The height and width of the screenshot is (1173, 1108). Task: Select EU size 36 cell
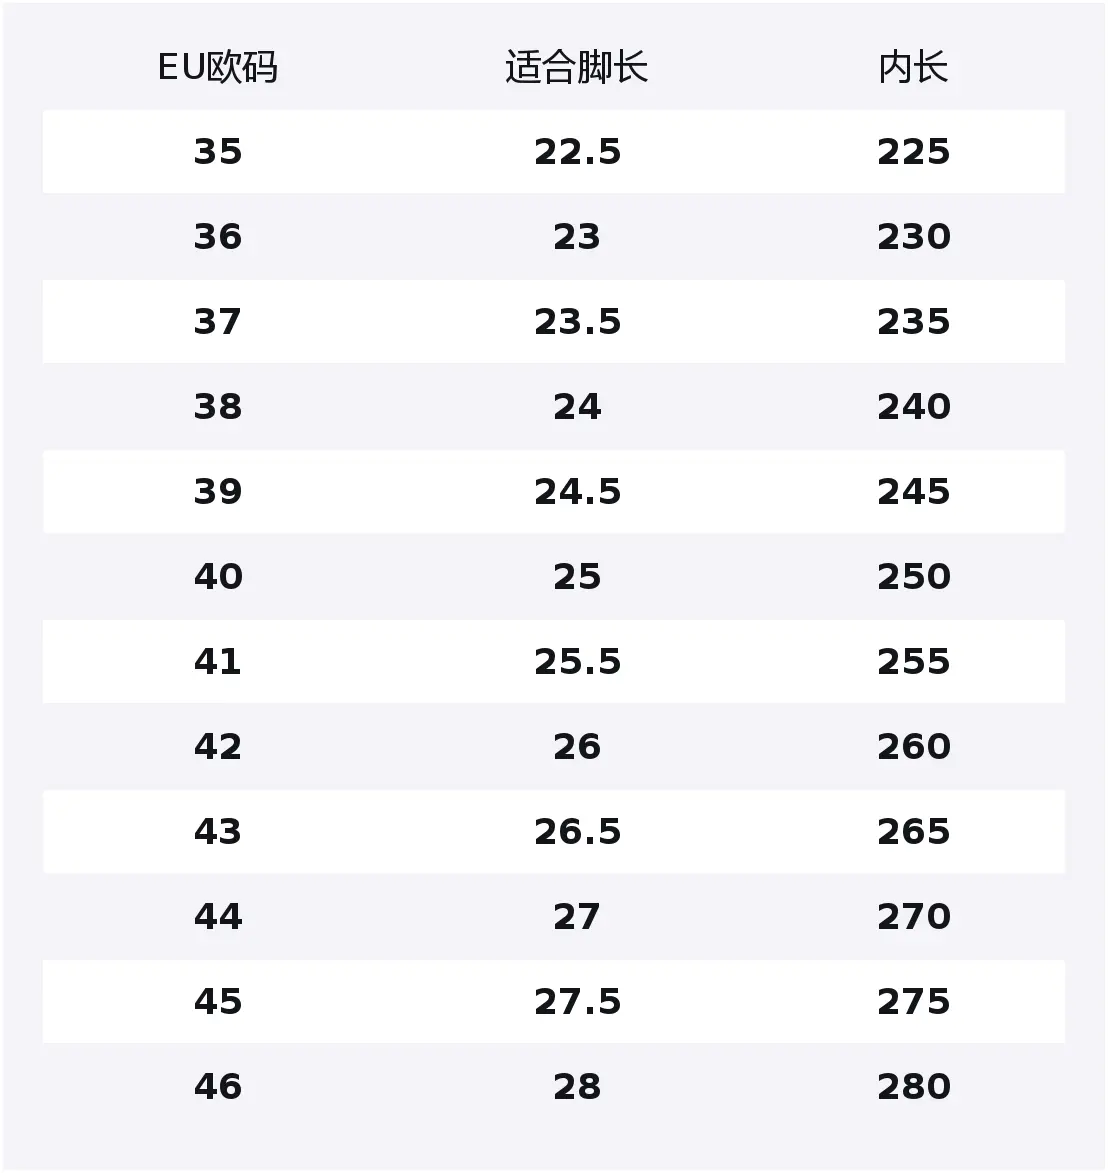(x=218, y=237)
